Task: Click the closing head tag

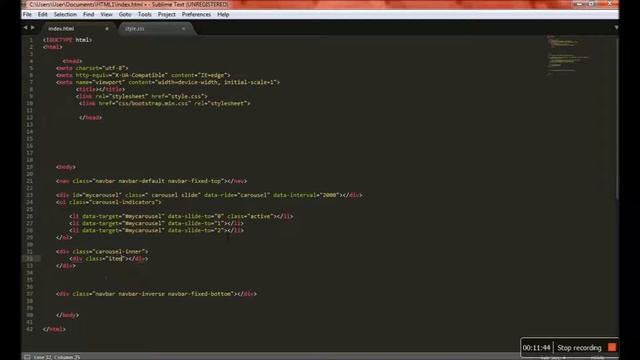Action: 91,118
